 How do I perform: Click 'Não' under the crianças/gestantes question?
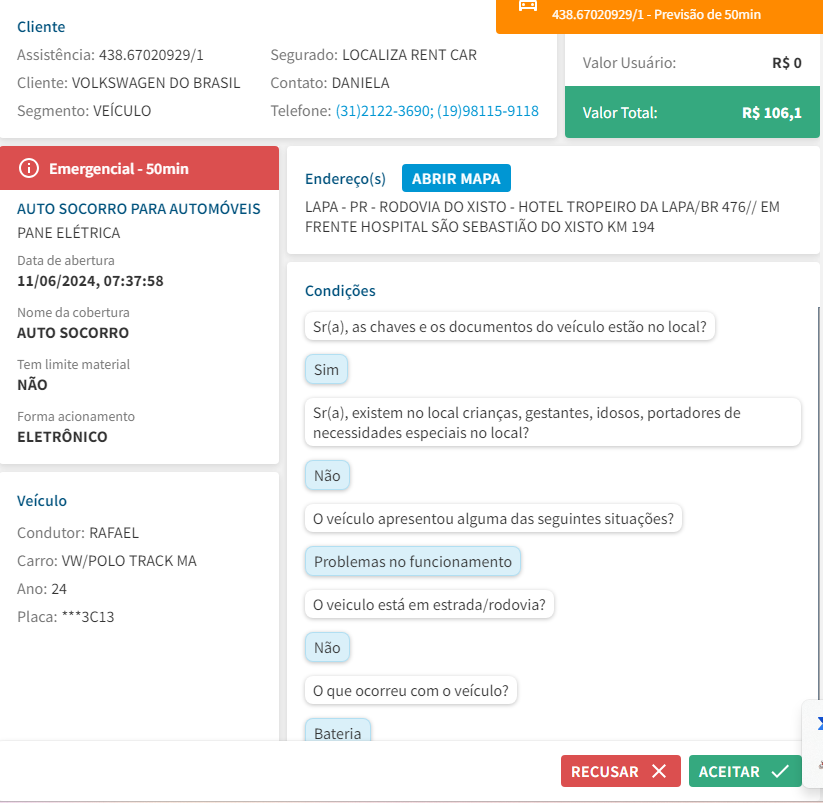327,476
